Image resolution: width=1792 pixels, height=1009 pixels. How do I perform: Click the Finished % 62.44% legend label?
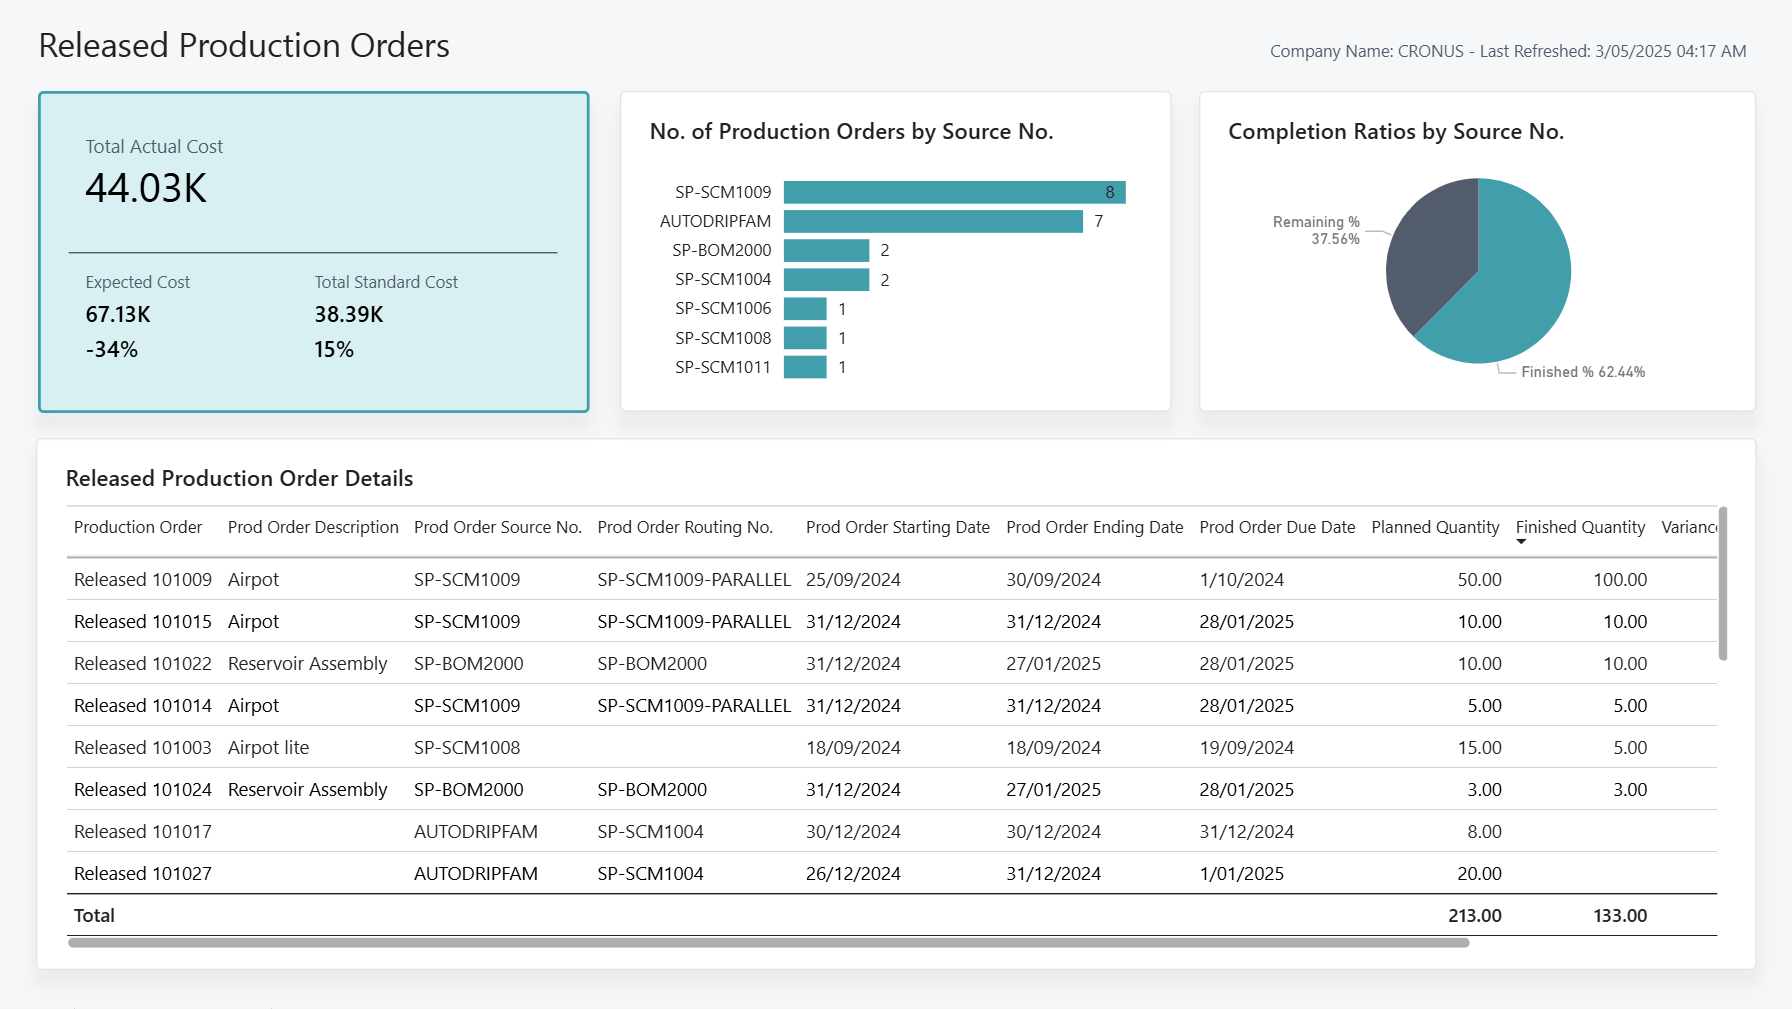click(1582, 371)
